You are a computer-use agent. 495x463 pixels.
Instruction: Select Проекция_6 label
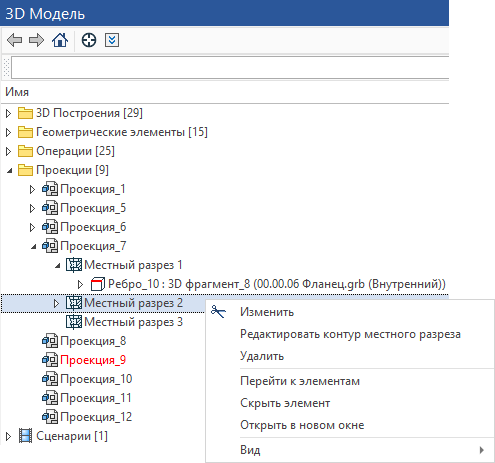tap(93, 227)
